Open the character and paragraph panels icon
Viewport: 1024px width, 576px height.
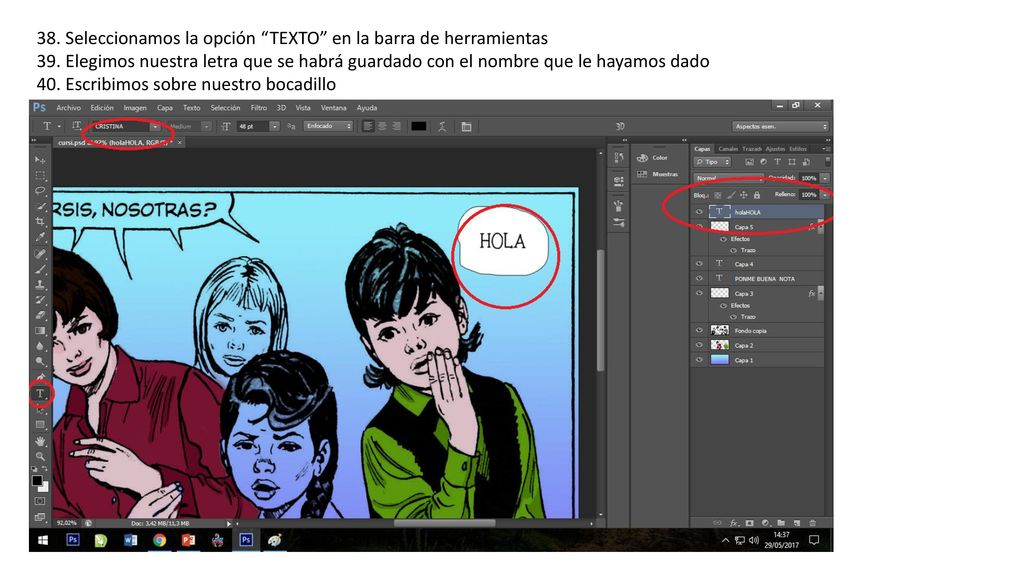pyautogui.click(x=466, y=126)
